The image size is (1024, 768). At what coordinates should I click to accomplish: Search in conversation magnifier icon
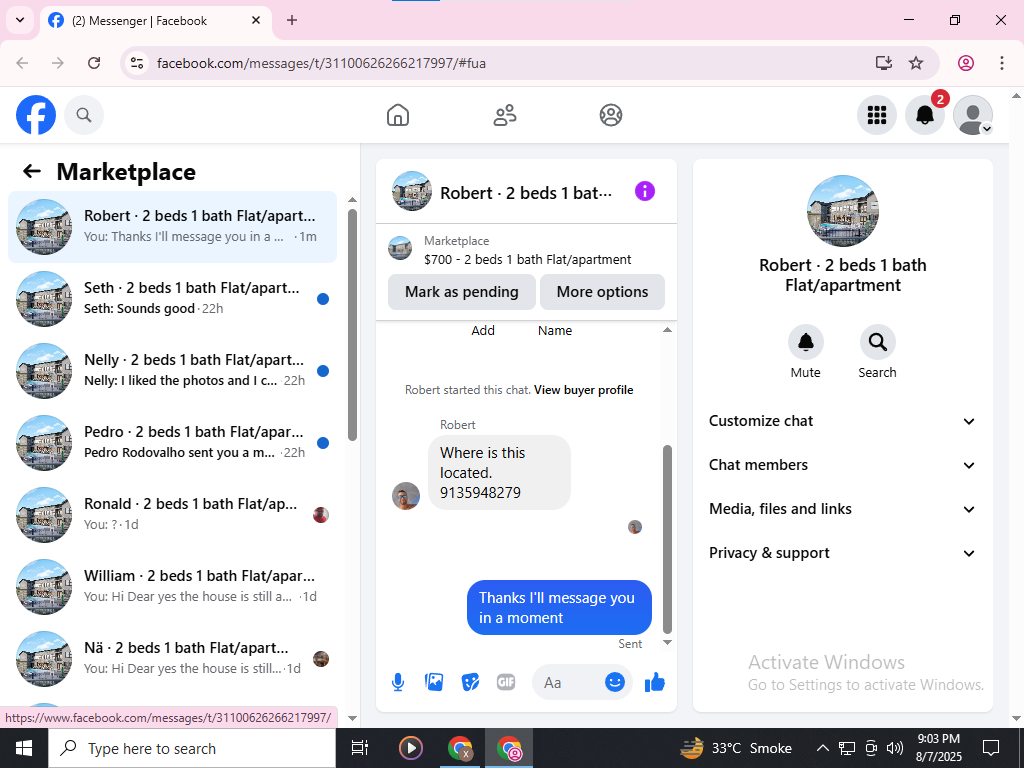(878, 342)
